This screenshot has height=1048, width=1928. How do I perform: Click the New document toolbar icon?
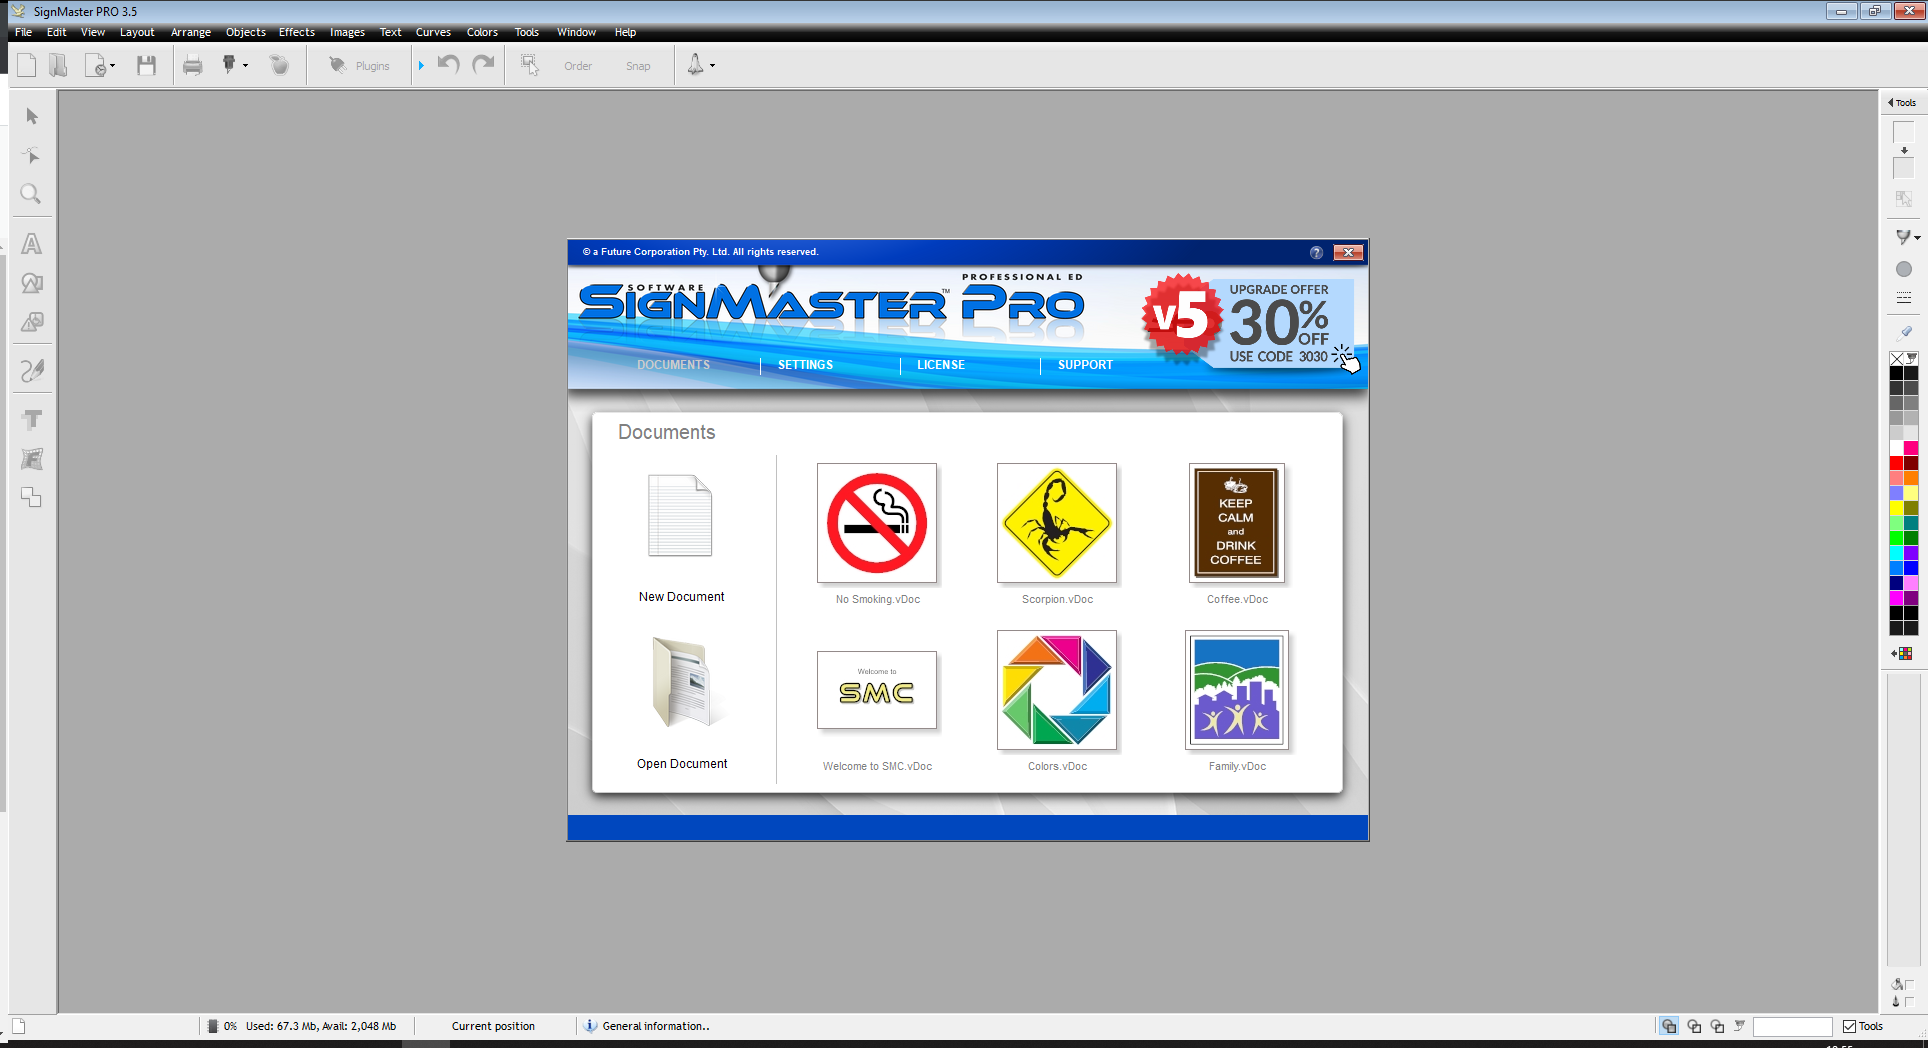point(27,66)
